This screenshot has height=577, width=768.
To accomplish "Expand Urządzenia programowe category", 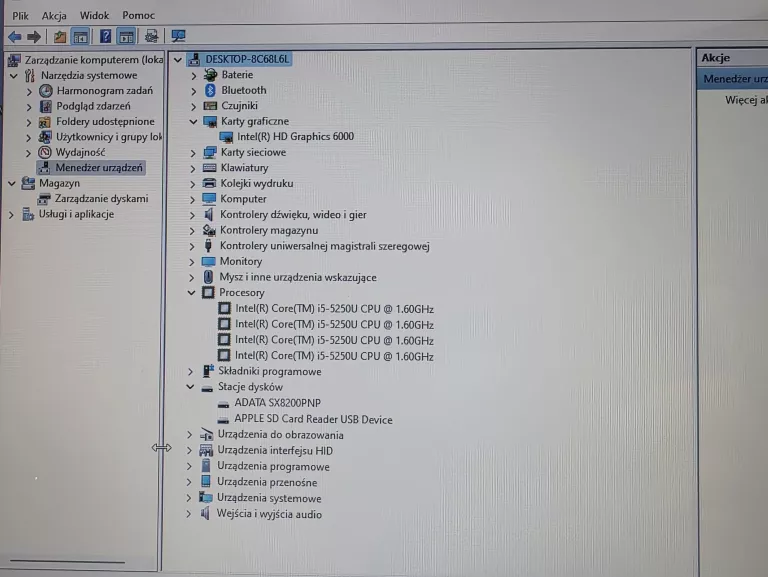I will point(189,467).
